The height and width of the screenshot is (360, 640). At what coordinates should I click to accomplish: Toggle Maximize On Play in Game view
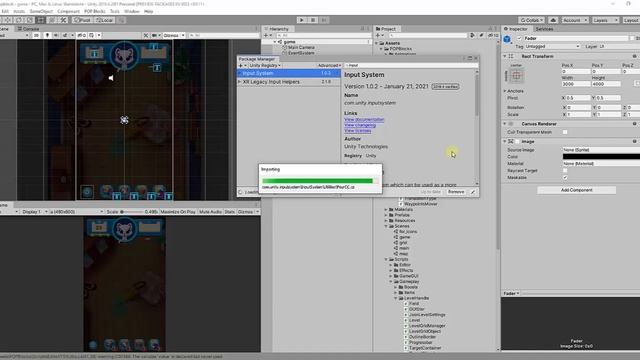tap(178, 212)
